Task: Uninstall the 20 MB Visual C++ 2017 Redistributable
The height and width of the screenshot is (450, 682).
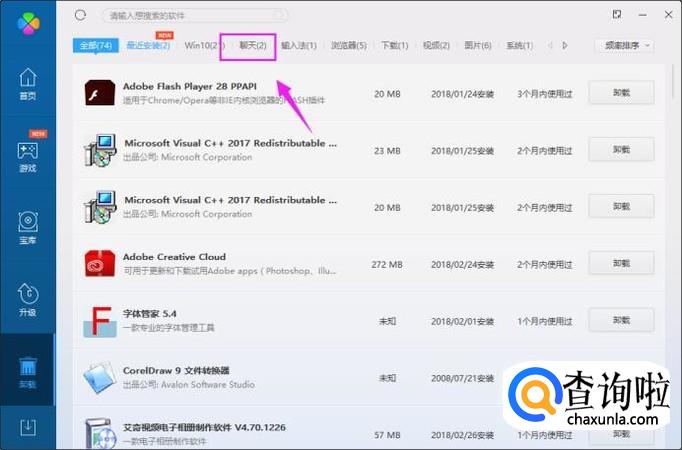Action: click(621, 207)
